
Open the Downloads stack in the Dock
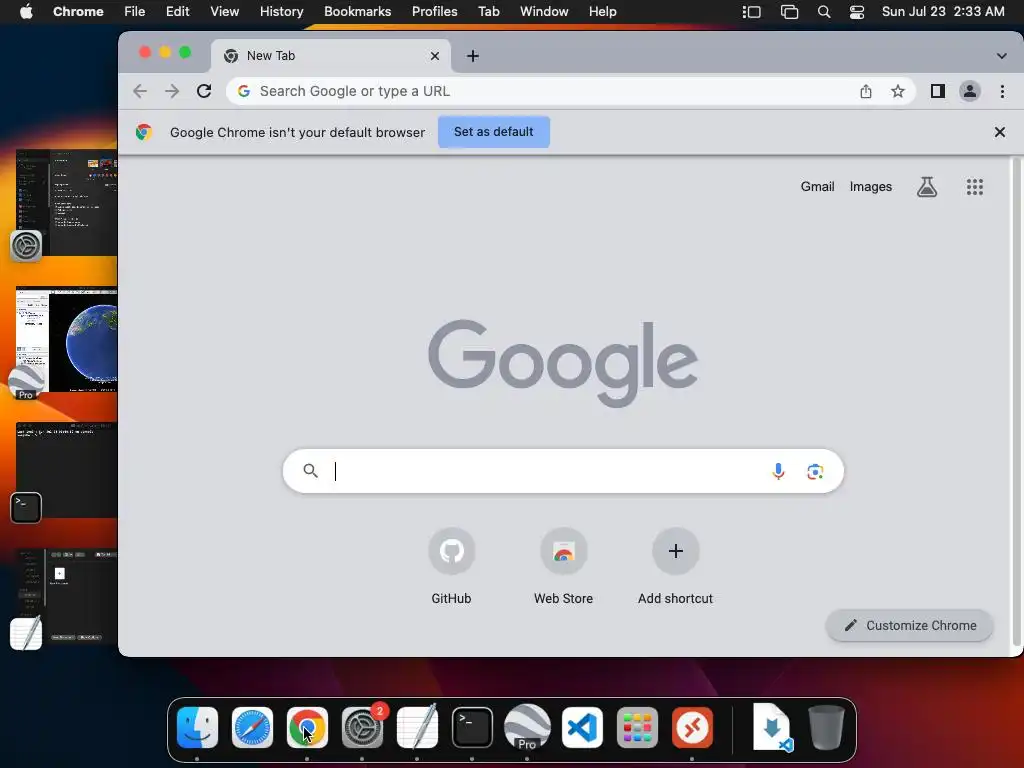click(772, 727)
